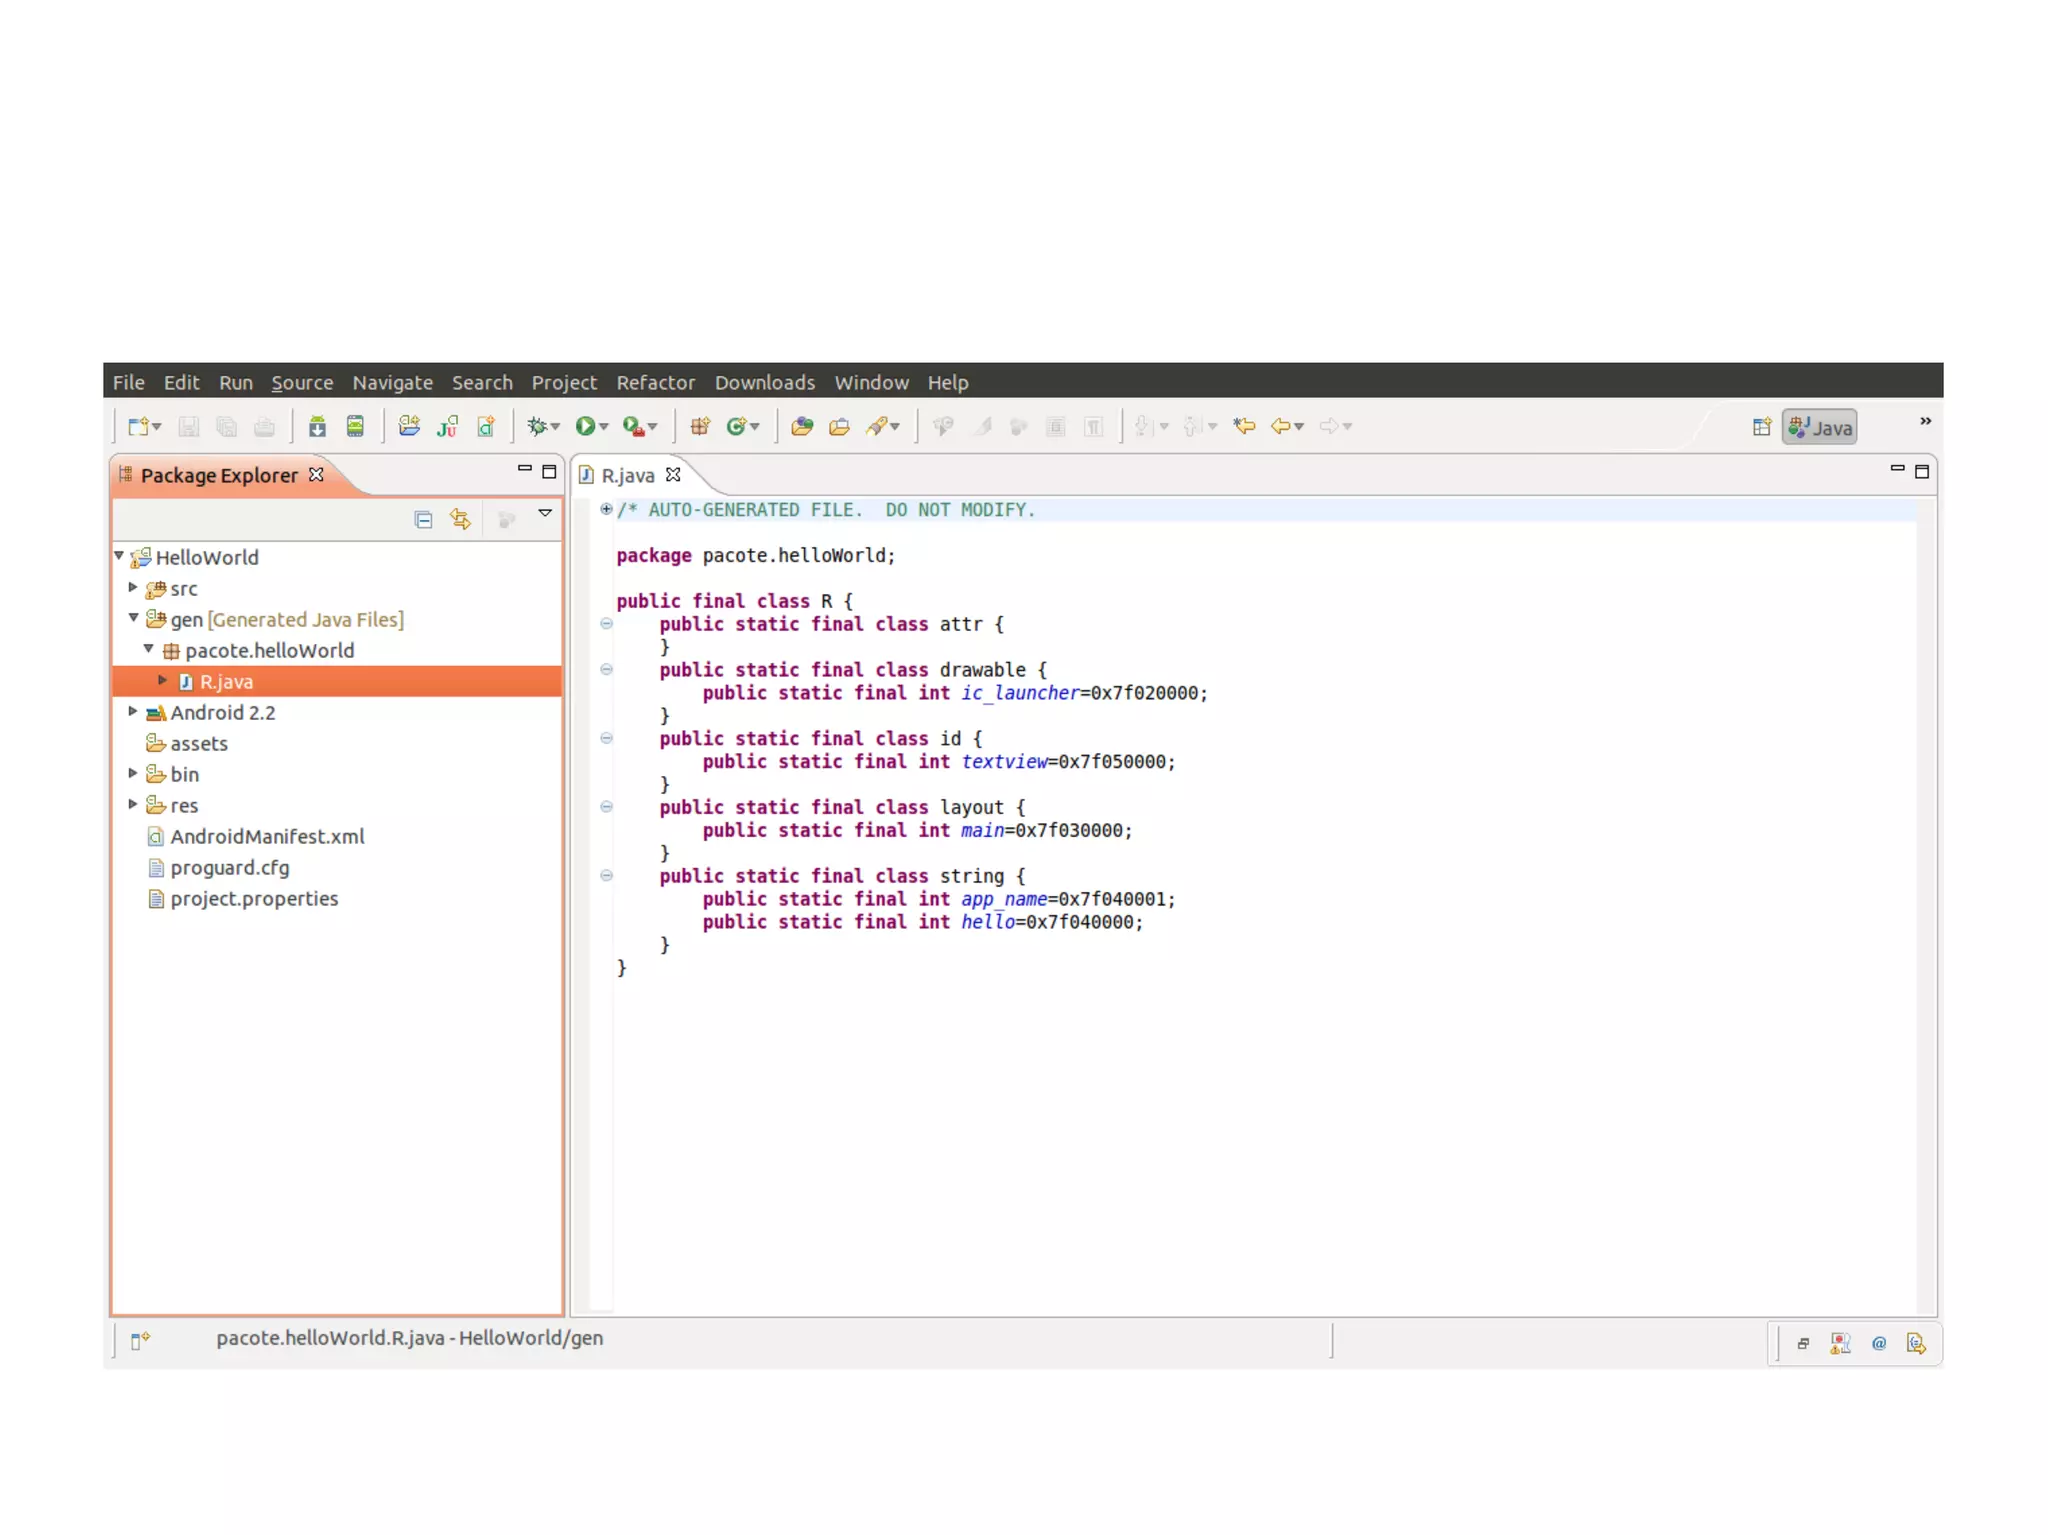Open Package Explorer view menu dropdown
The width and height of the screenshot is (2048, 1535).
click(545, 513)
